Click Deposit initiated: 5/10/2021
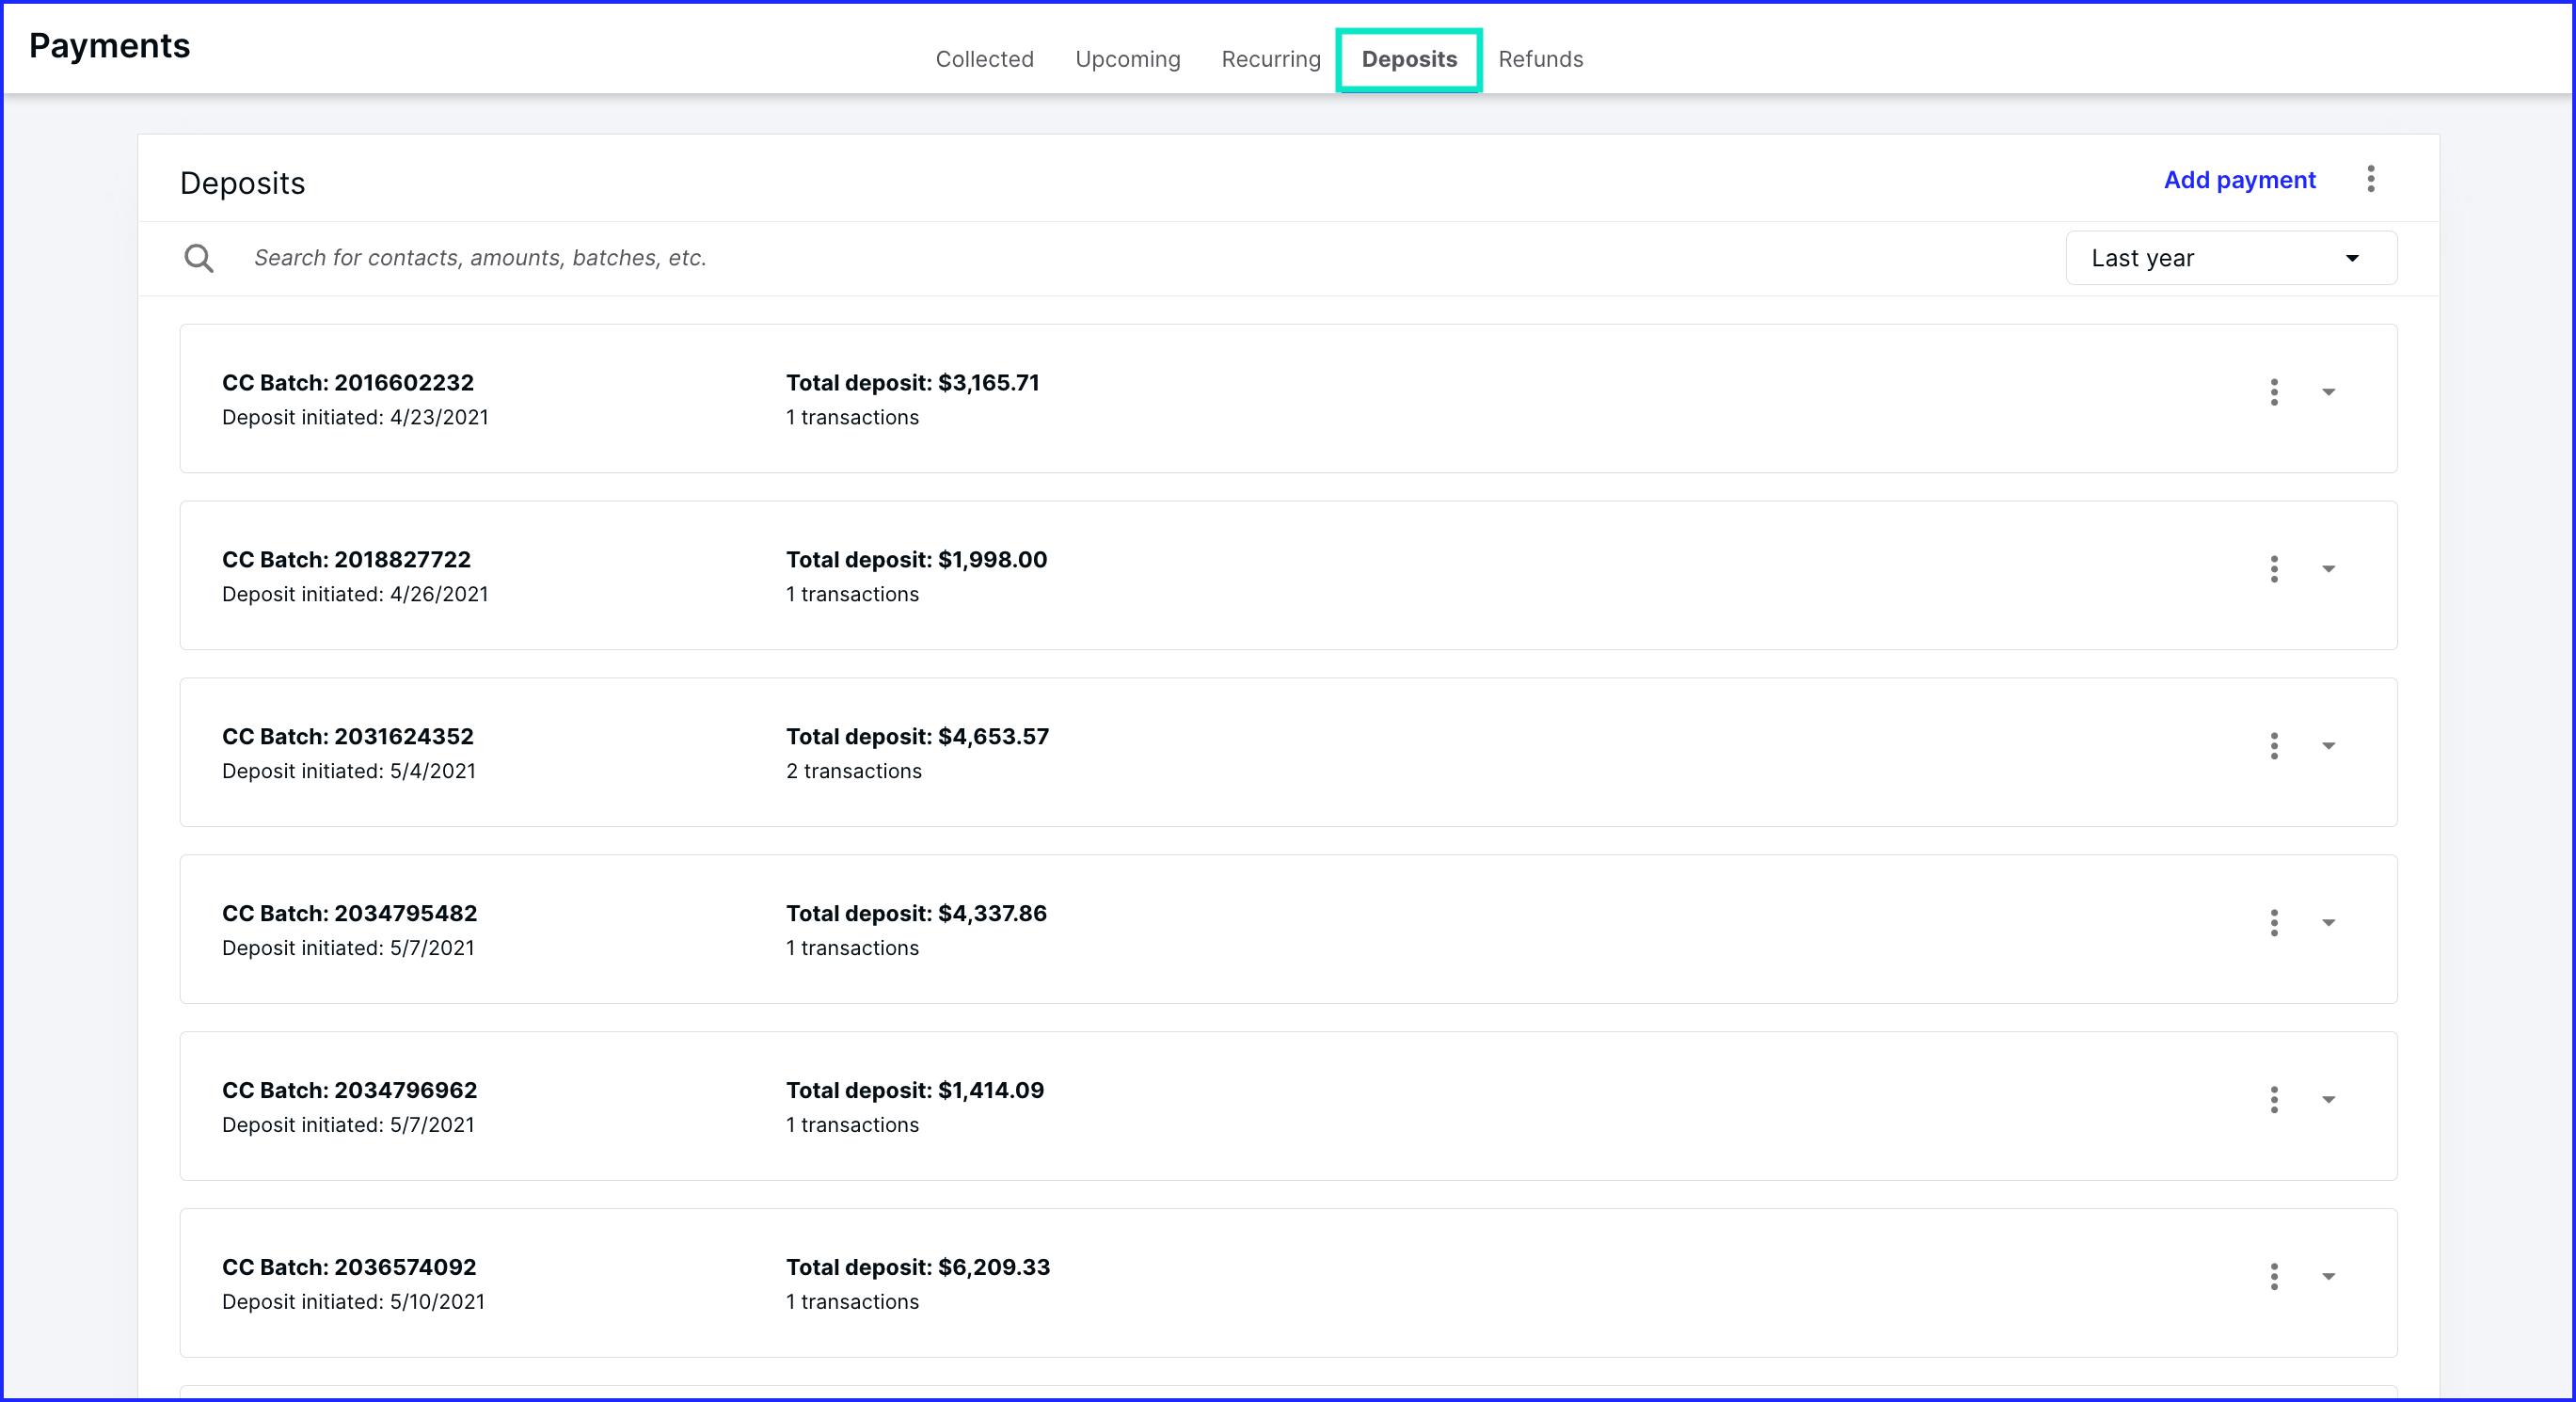 353,1303
